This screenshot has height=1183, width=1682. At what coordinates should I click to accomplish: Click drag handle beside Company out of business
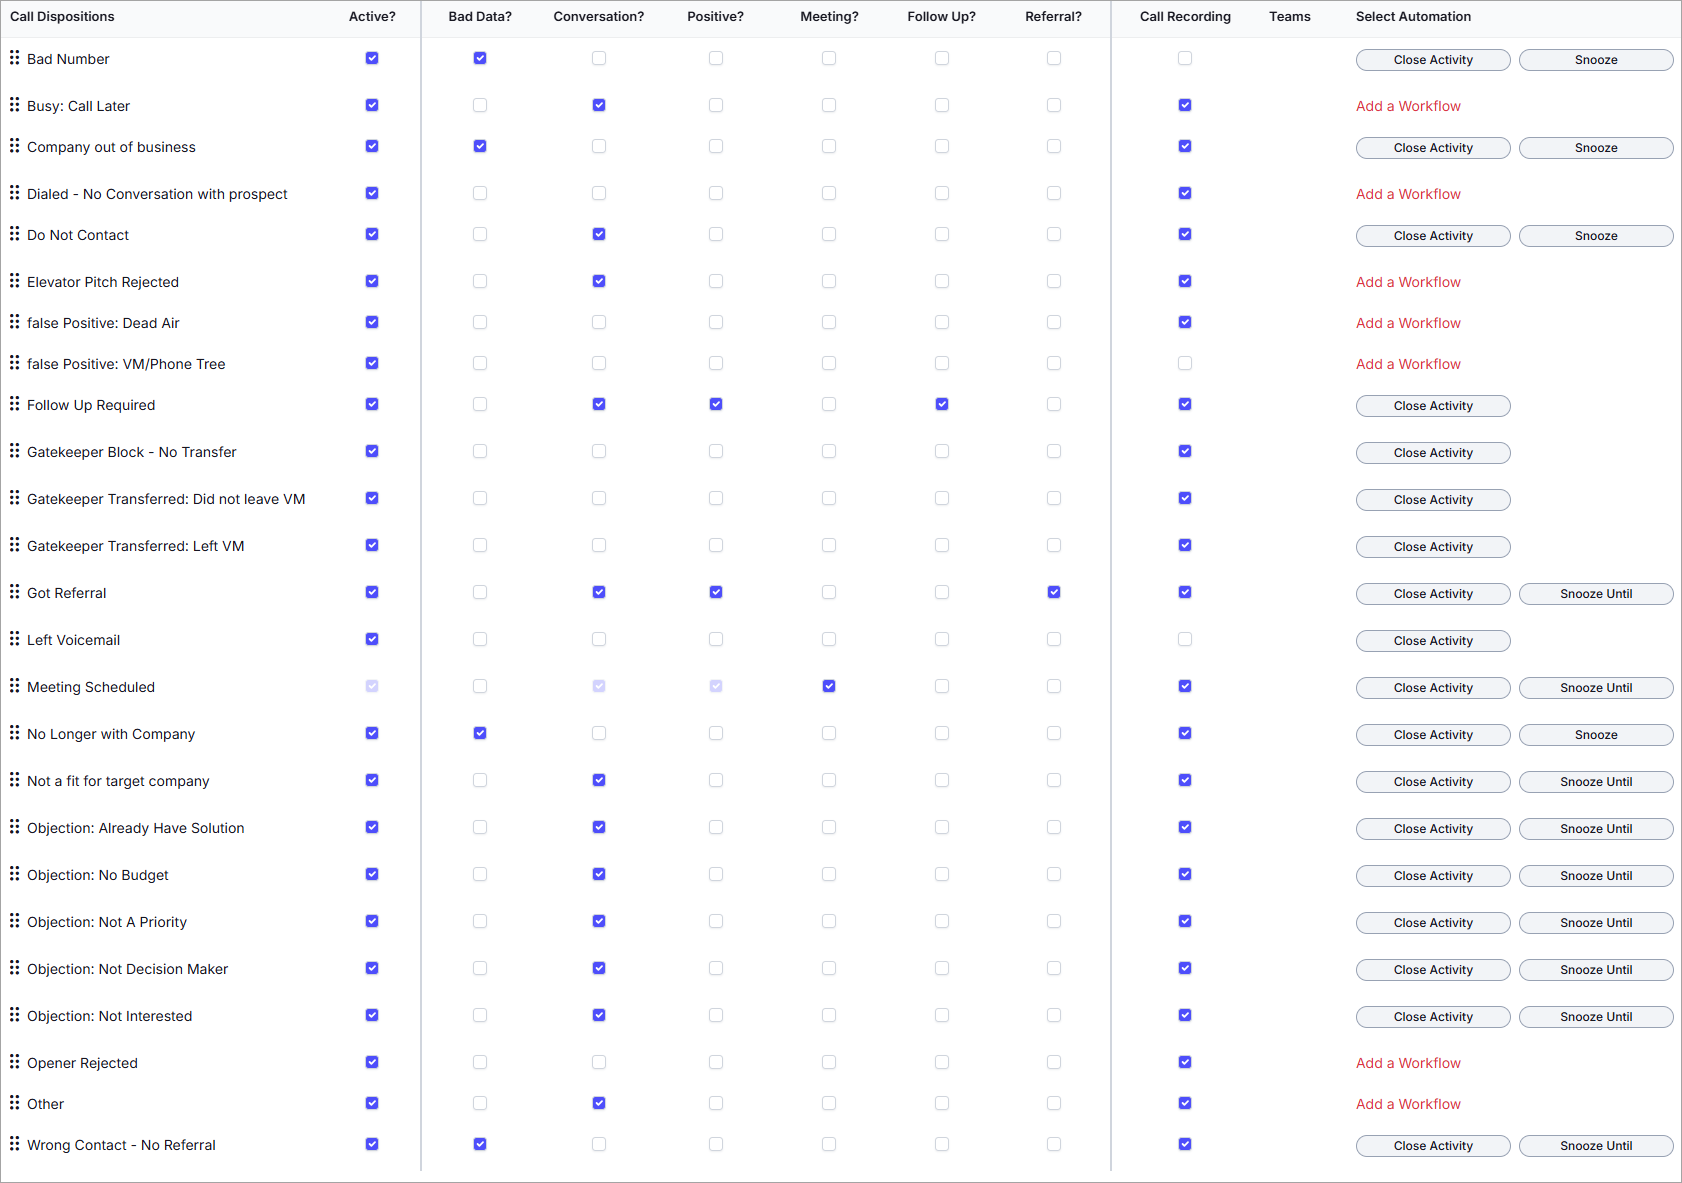[x=14, y=146]
